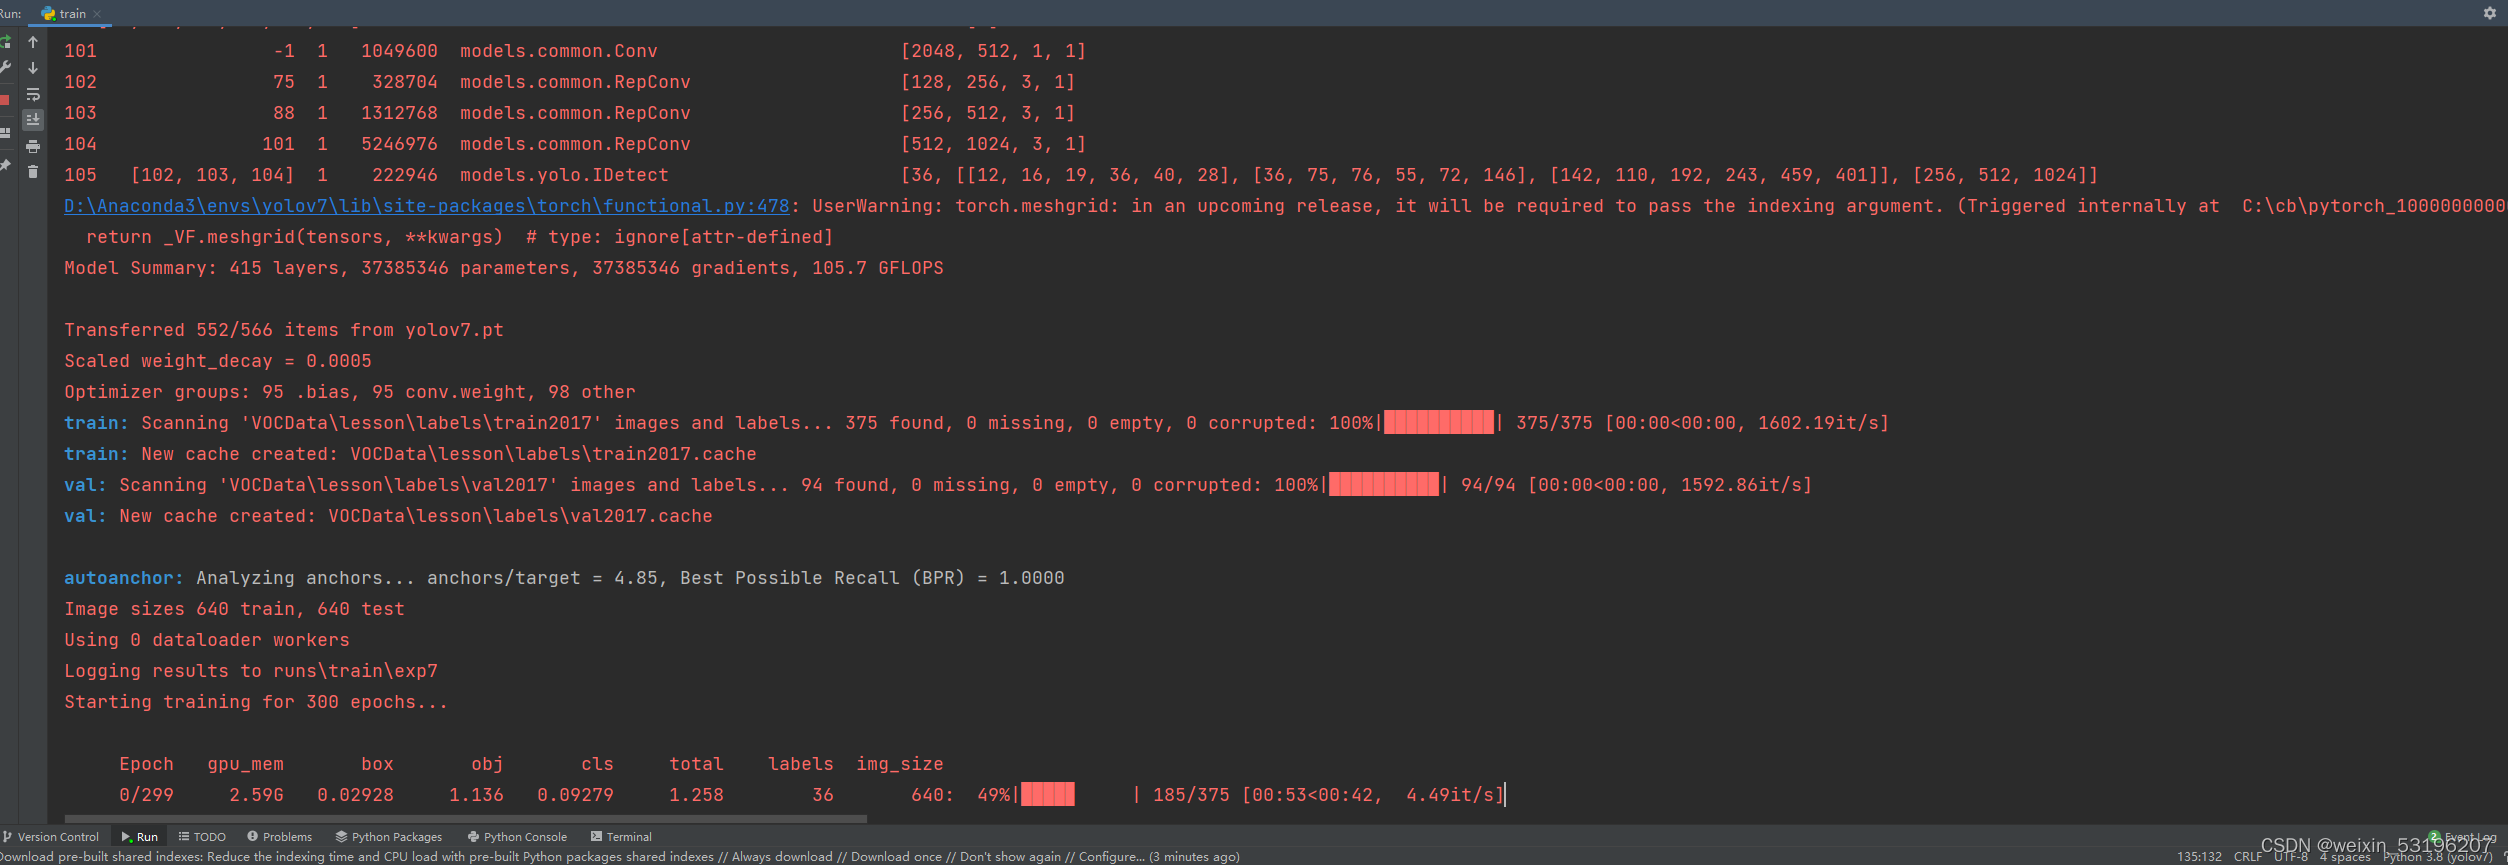The image size is (2508, 865).
Task: Click the Print console output icon
Action: point(33,146)
